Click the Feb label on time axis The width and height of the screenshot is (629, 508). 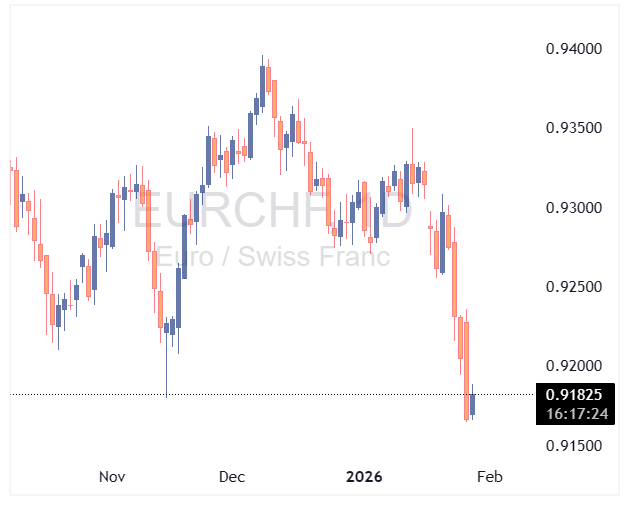pos(489,477)
